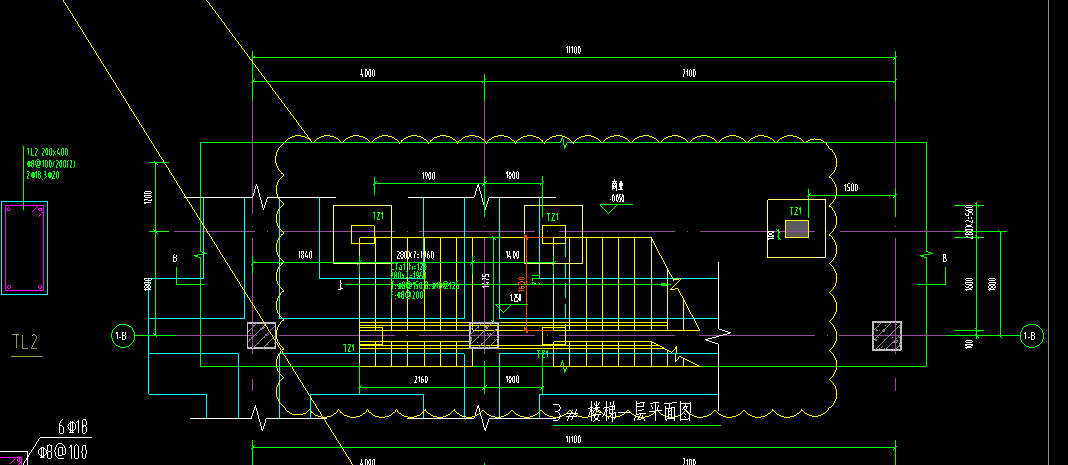1068x465 pixels.
Task: Select the 1900 dimension above the stair
Action: point(428,176)
